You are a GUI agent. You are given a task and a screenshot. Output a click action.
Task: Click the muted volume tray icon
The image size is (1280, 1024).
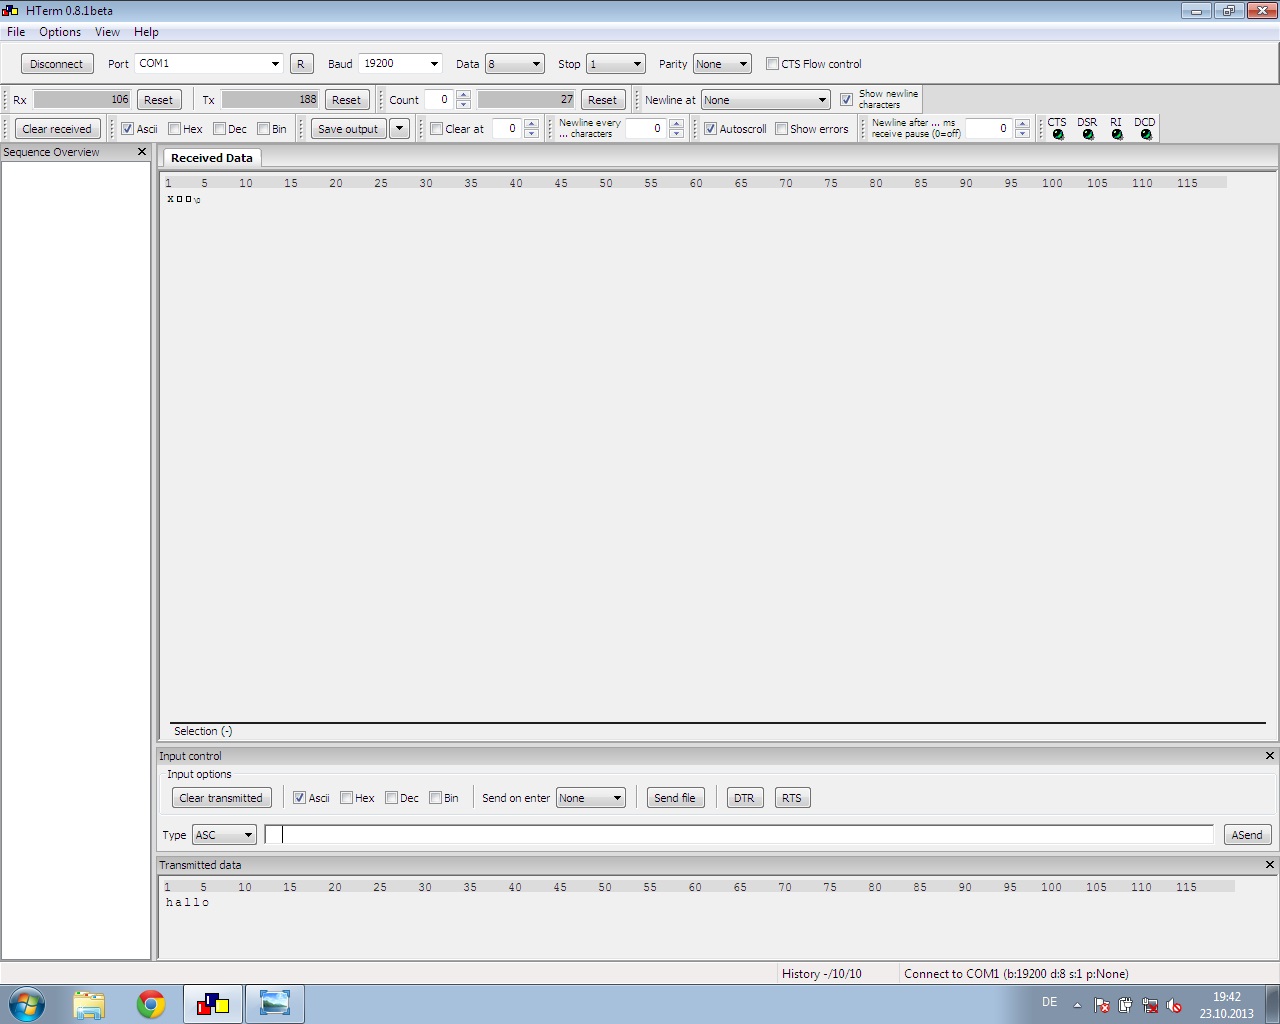(x=1174, y=1005)
